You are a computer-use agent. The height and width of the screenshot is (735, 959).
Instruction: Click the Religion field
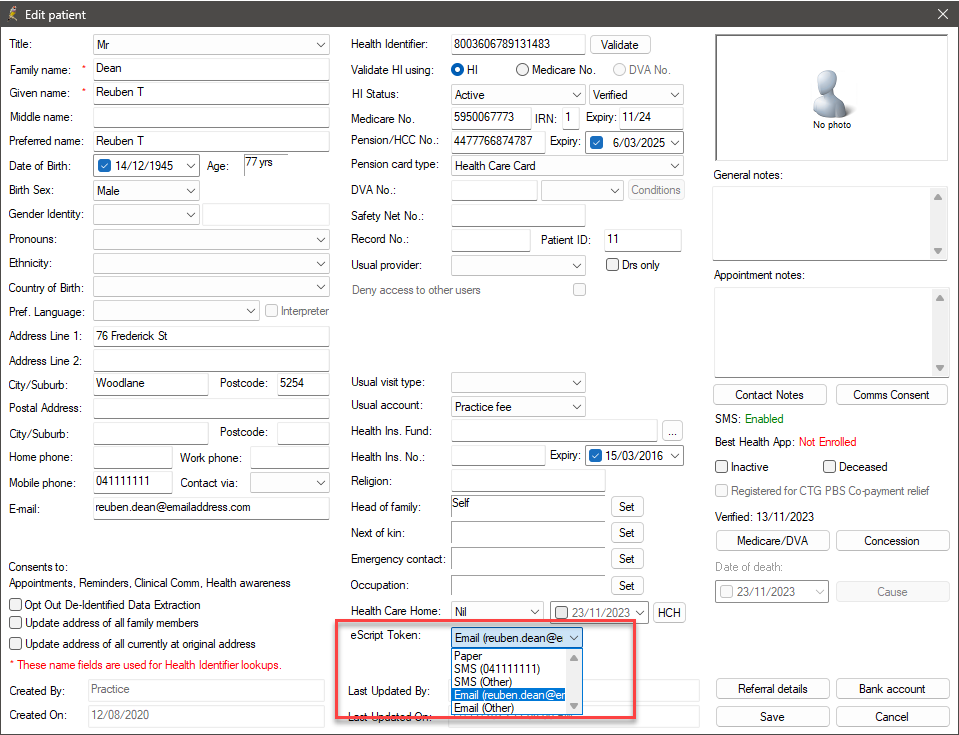point(528,481)
